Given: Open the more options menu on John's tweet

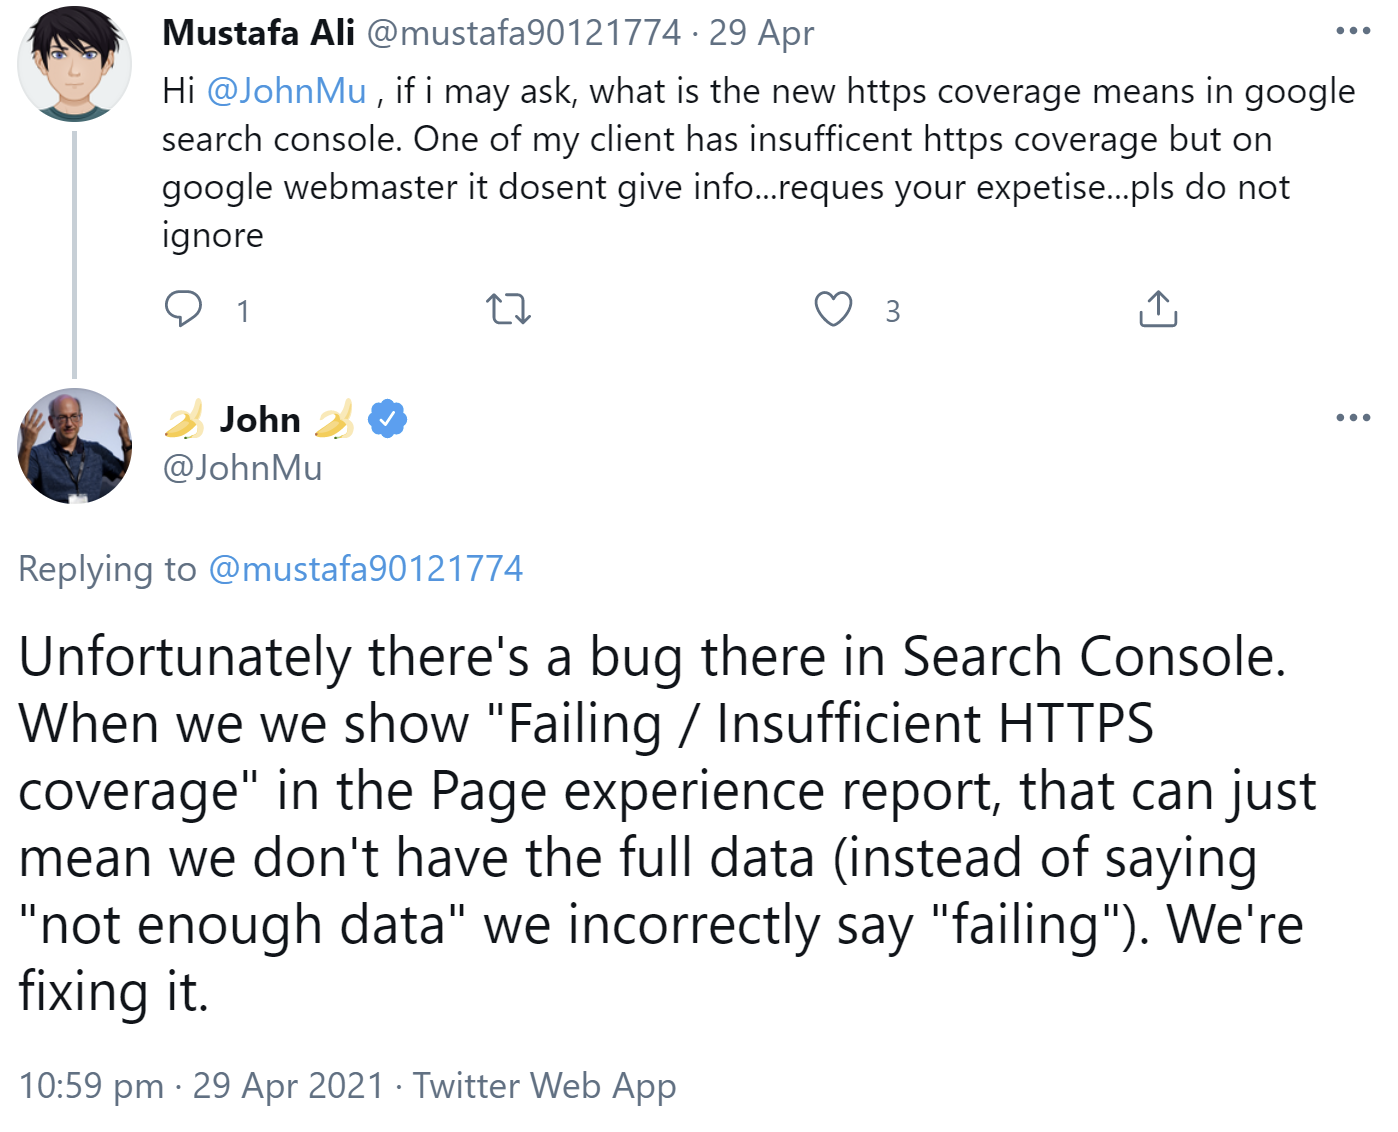Looking at the screenshot, I should tap(1352, 418).
